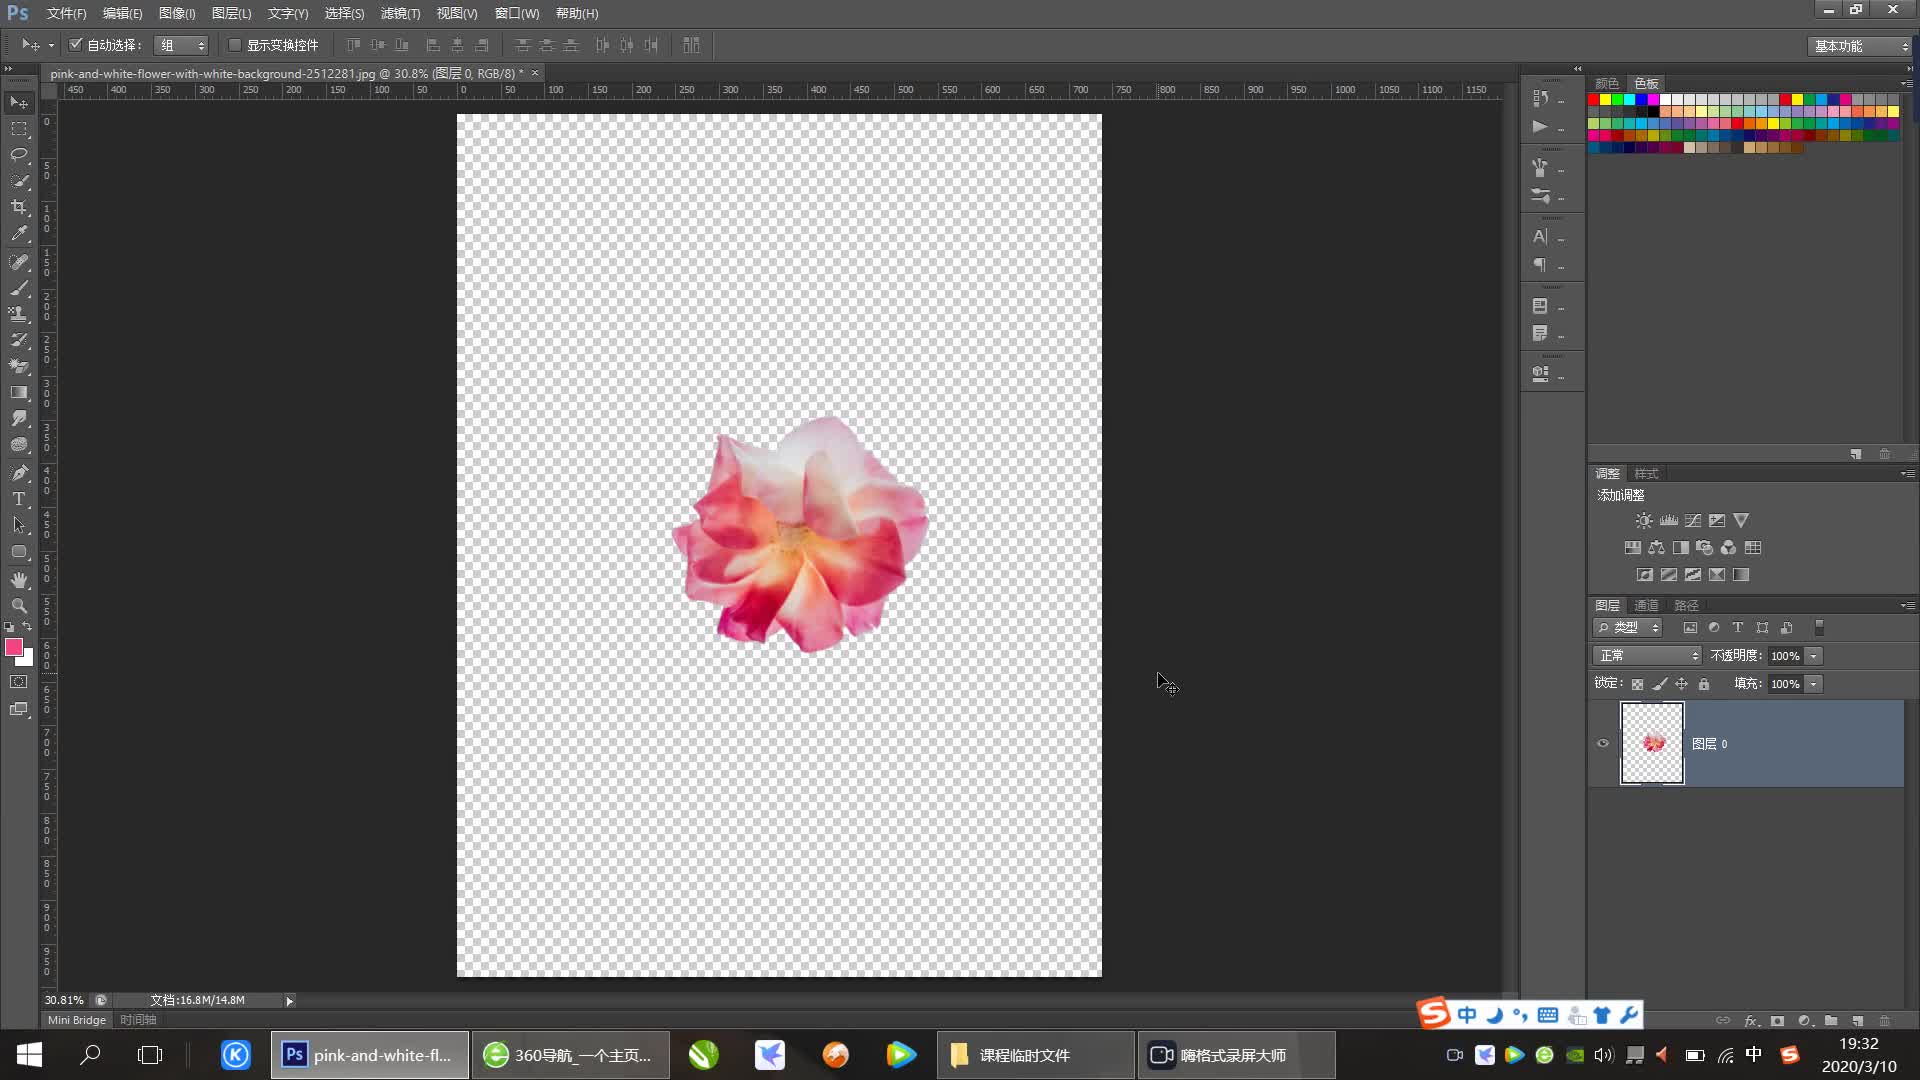Click the pink foreground color swatch

[14, 648]
